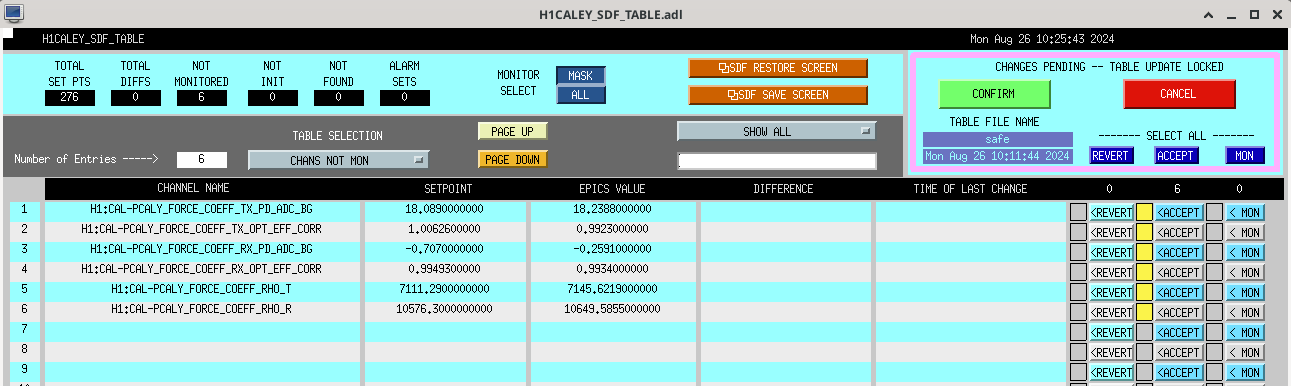1291x386 pixels.
Task: Click the table file name 'safe'
Action: point(997,139)
